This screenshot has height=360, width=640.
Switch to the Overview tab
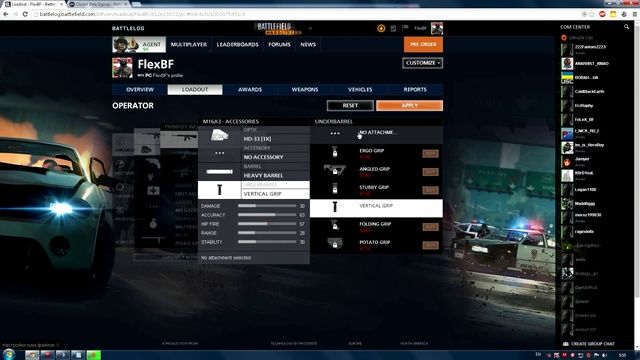click(x=140, y=89)
